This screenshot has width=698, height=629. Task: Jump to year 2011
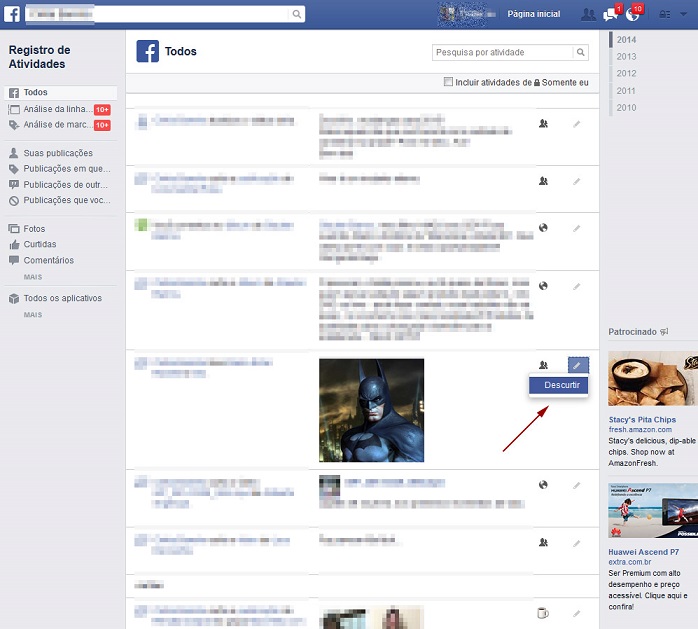[626, 91]
